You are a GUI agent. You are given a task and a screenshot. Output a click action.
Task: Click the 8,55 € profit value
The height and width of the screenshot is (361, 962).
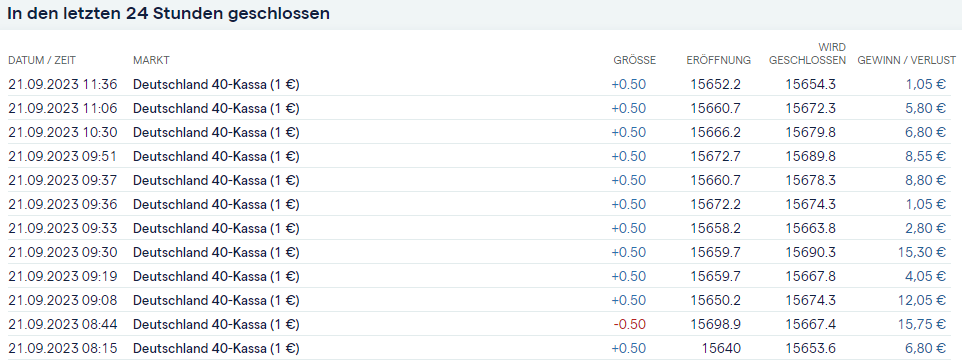click(925, 157)
